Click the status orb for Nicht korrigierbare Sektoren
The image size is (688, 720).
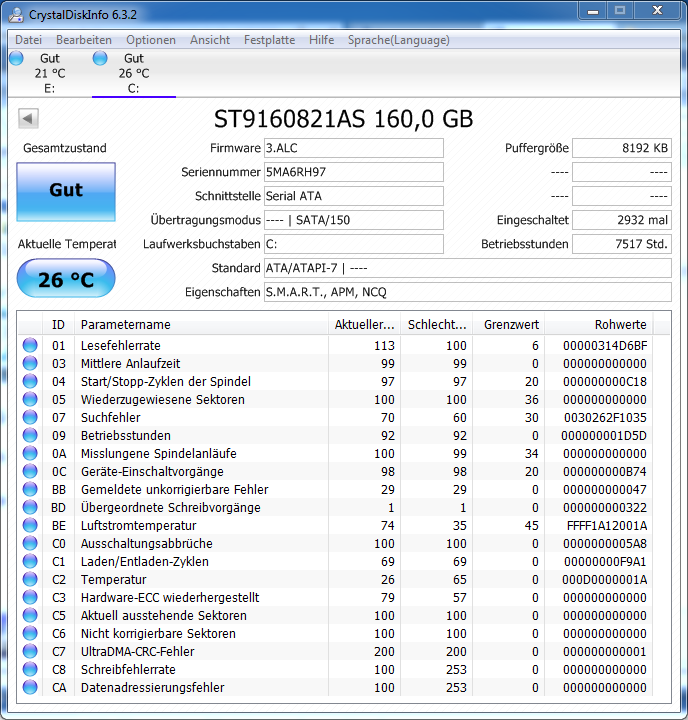[30, 633]
